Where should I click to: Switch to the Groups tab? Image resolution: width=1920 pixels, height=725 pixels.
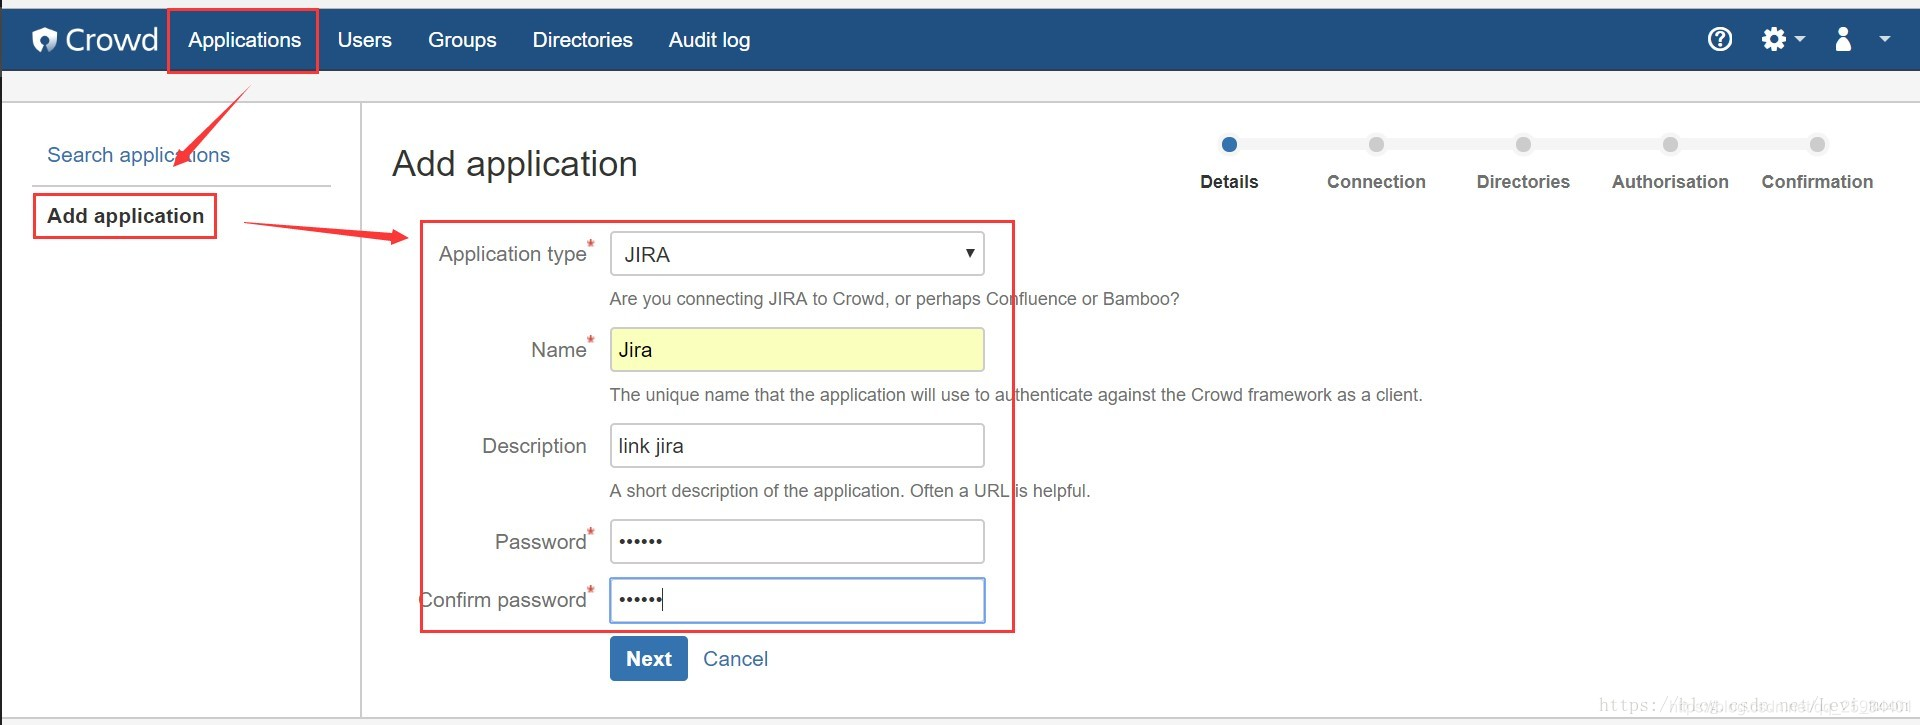pyautogui.click(x=462, y=40)
